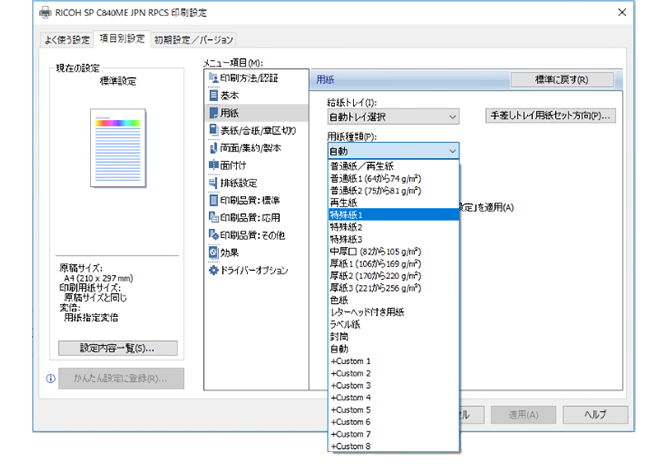Click the 印刷品質:その他 icon

point(213,235)
